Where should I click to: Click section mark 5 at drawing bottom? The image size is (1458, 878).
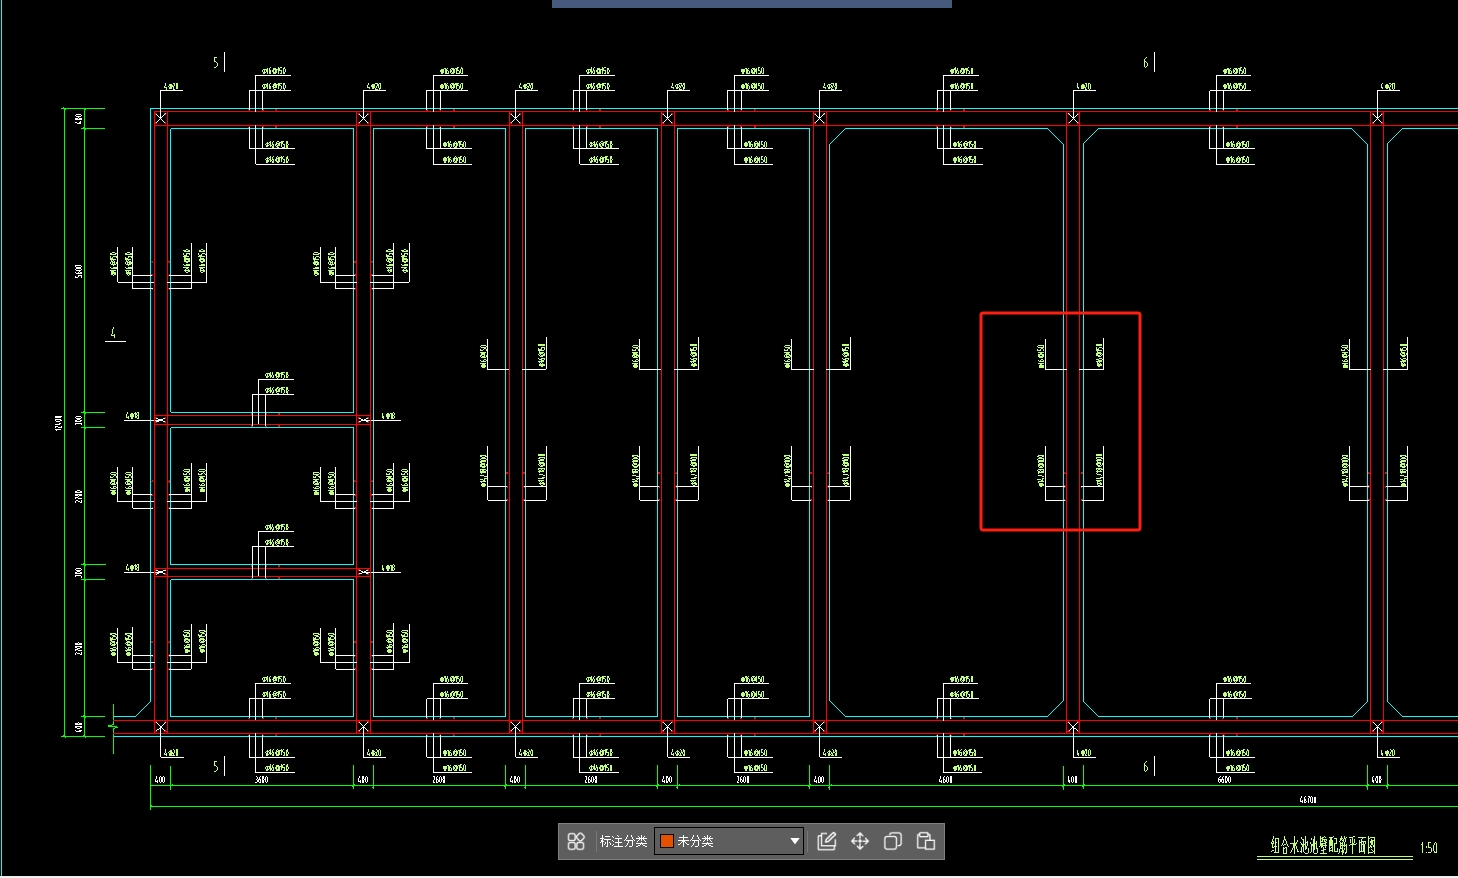[216, 767]
